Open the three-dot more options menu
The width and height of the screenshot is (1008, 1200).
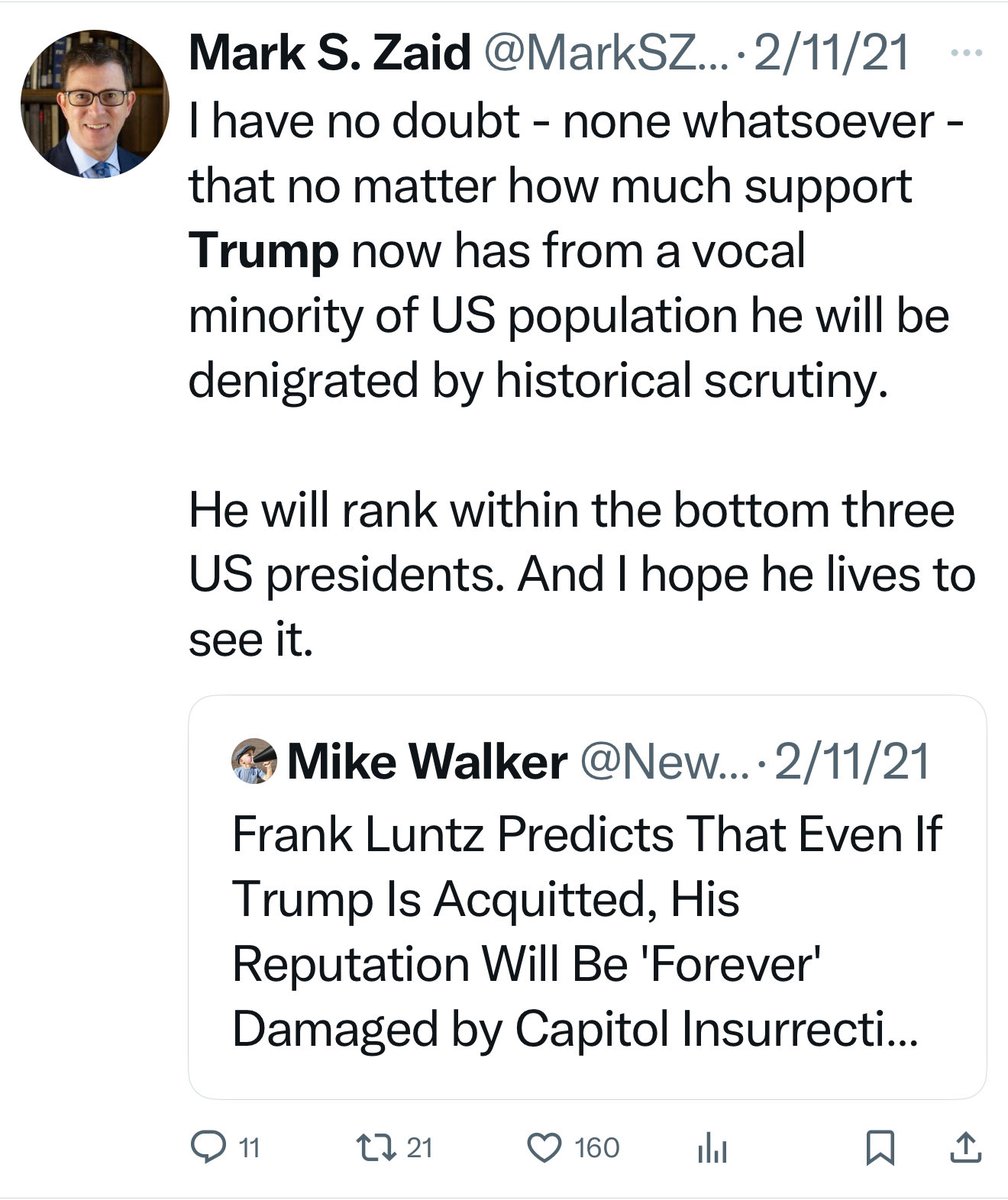pyautogui.click(x=965, y=54)
